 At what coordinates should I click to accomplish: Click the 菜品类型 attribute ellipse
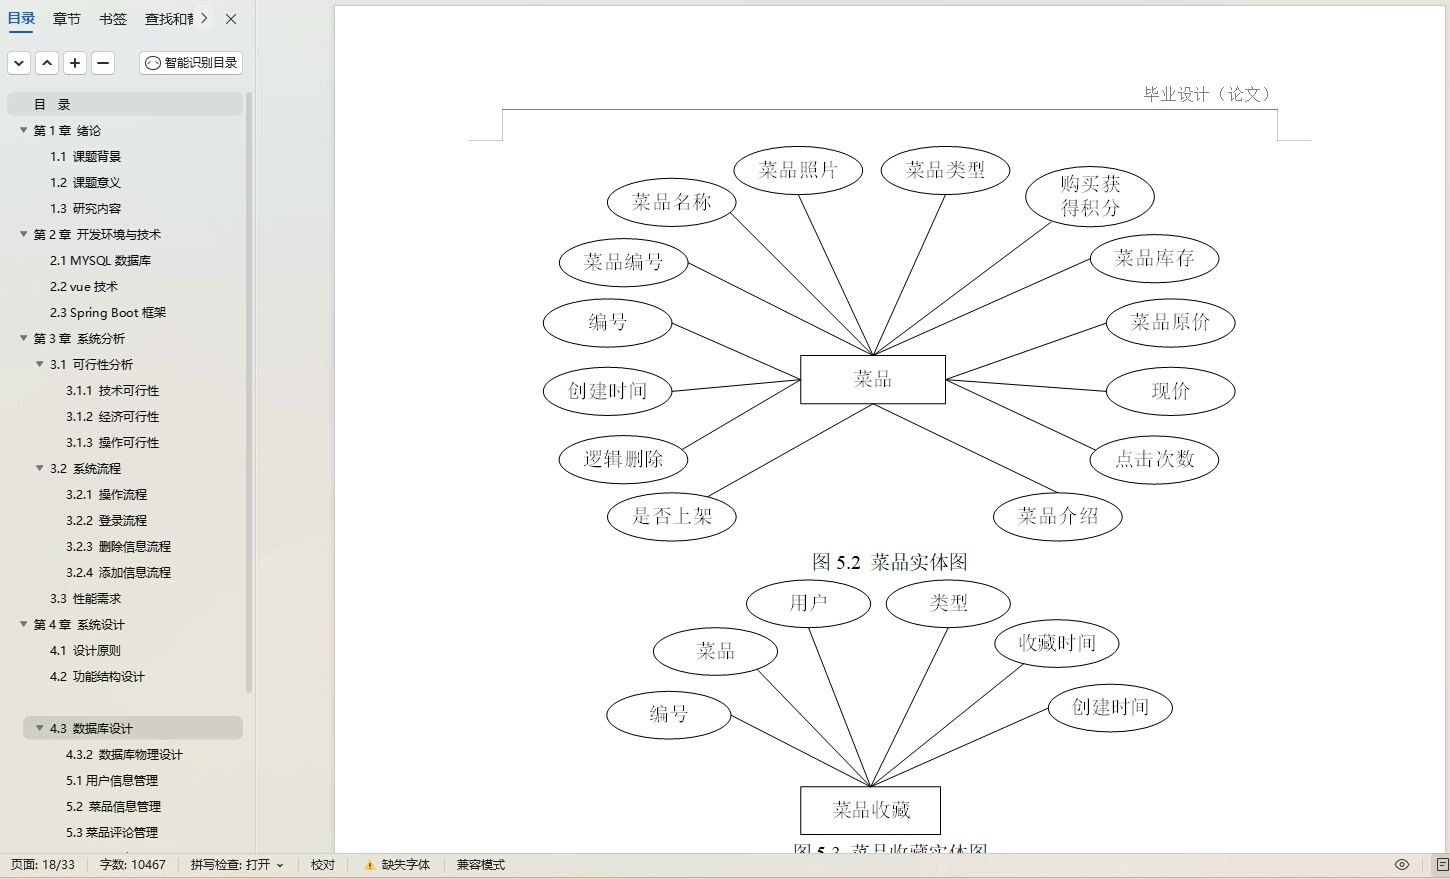coord(945,170)
